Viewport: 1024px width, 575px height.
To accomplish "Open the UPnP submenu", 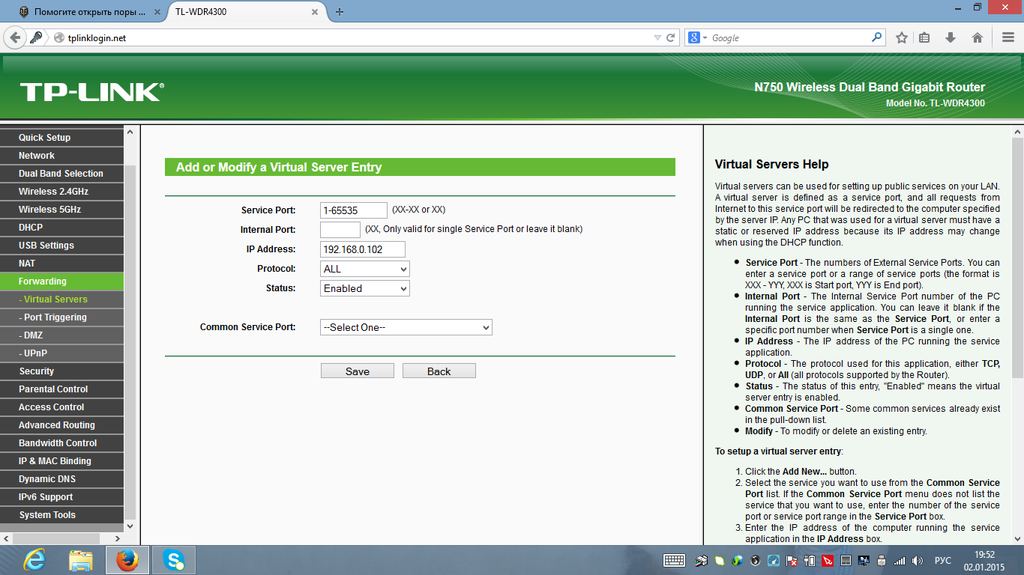I will tap(61, 353).
